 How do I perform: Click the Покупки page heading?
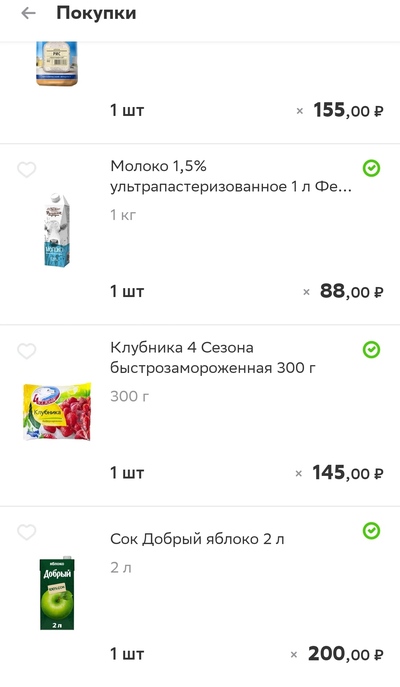96,13
